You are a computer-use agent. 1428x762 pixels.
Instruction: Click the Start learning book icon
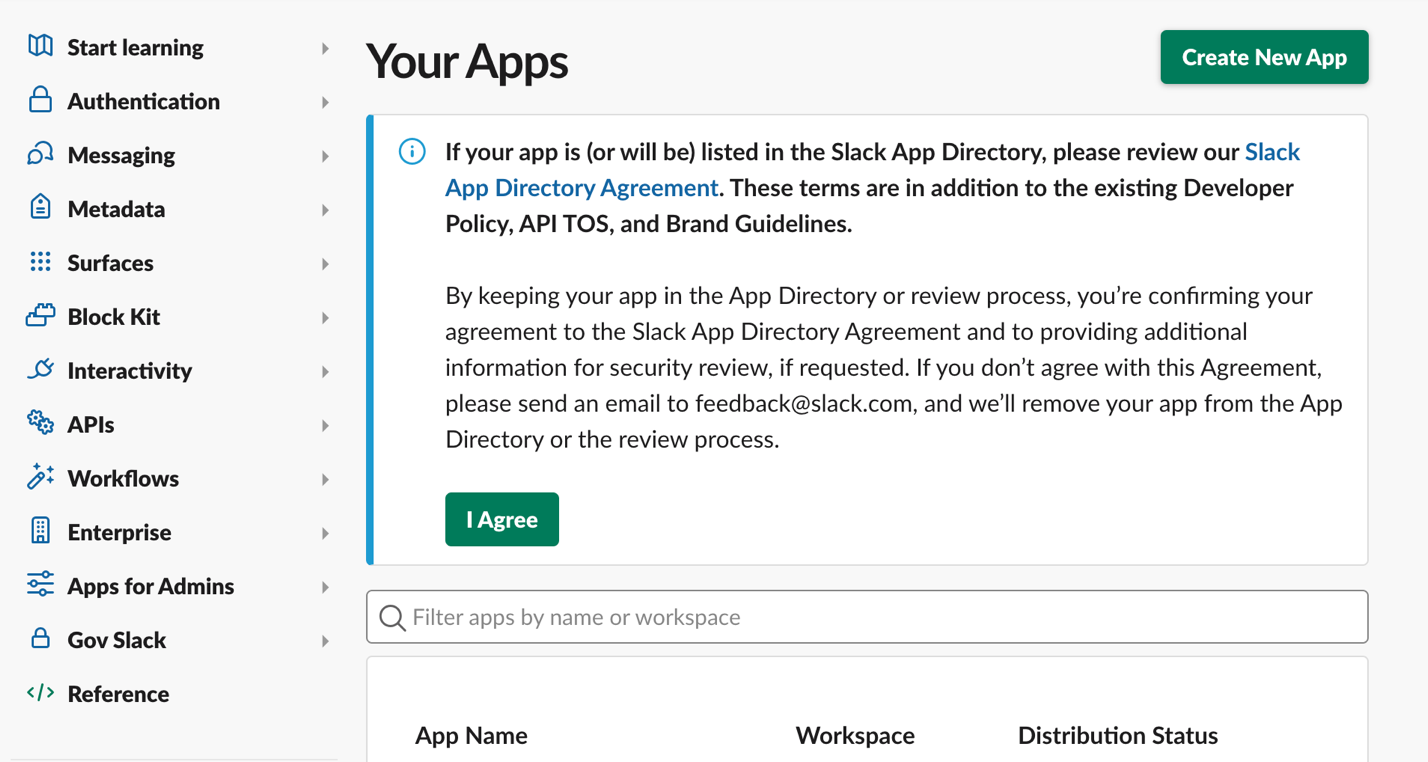tap(40, 46)
